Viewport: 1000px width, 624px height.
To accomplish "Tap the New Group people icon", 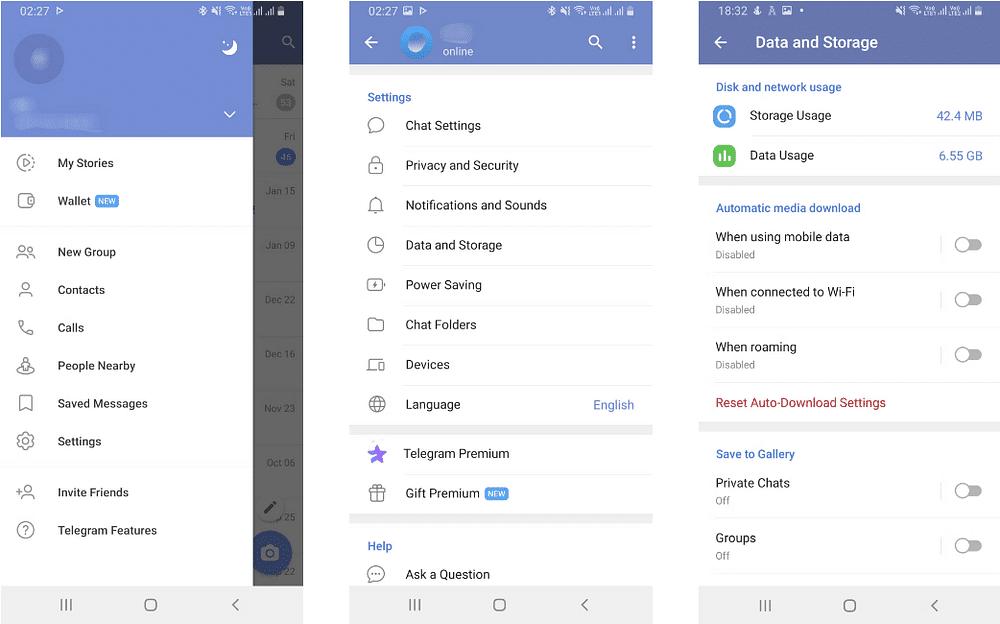I will [x=26, y=252].
